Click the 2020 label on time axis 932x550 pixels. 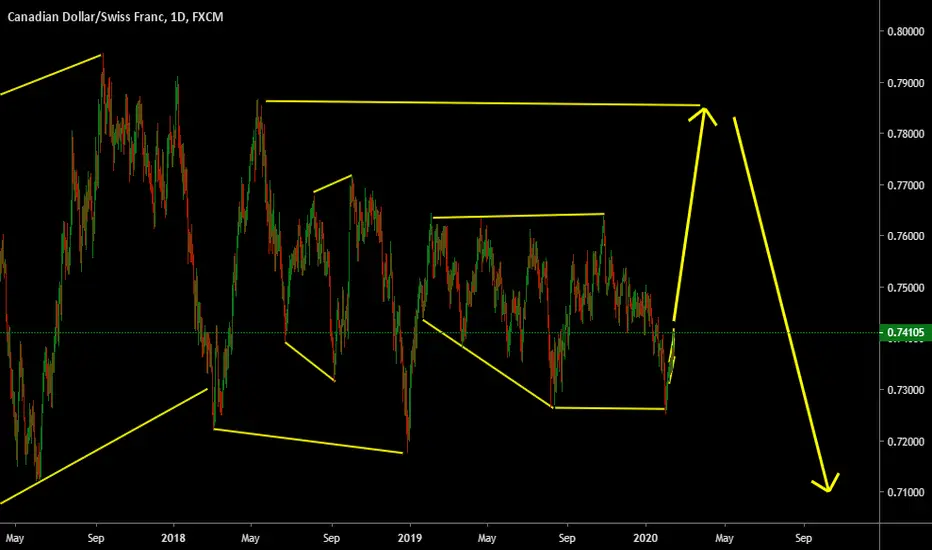pyautogui.click(x=646, y=538)
